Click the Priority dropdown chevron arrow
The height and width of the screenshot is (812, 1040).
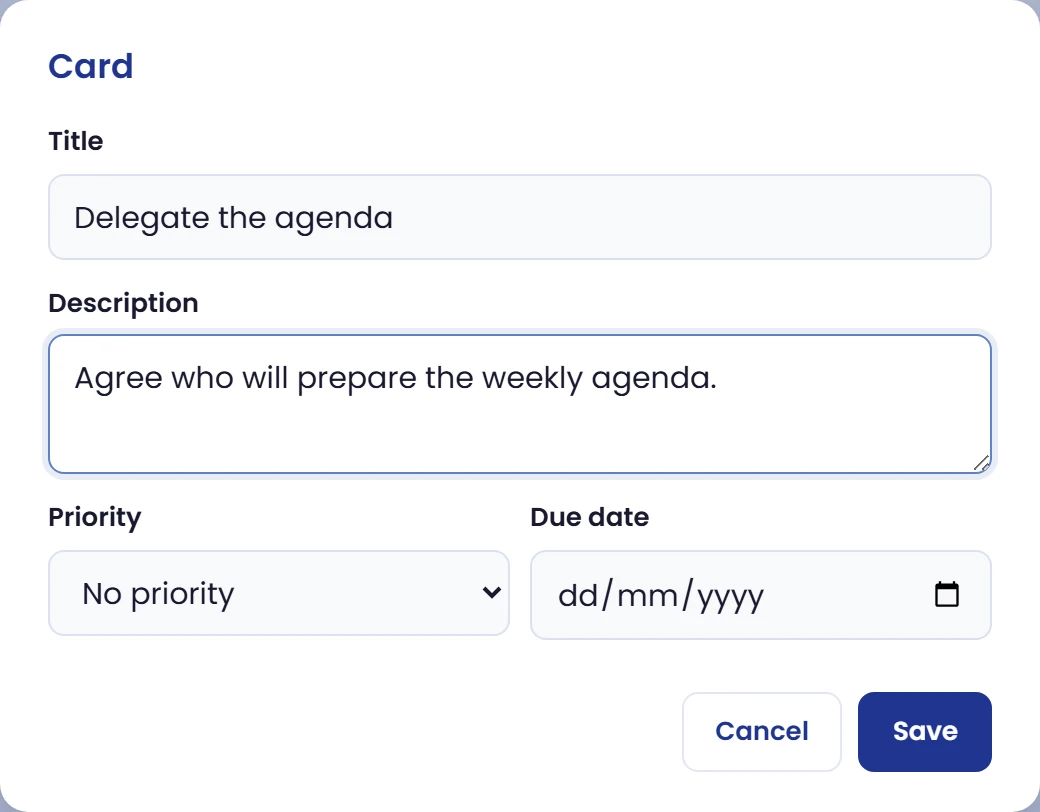[x=491, y=592]
